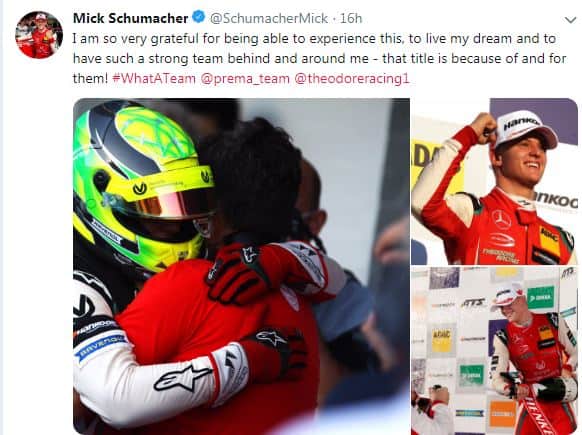This screenshot has width=582, height=435.
Task: Click the tweet text starting 'I am so very grateful'
Action: (320, 59)
